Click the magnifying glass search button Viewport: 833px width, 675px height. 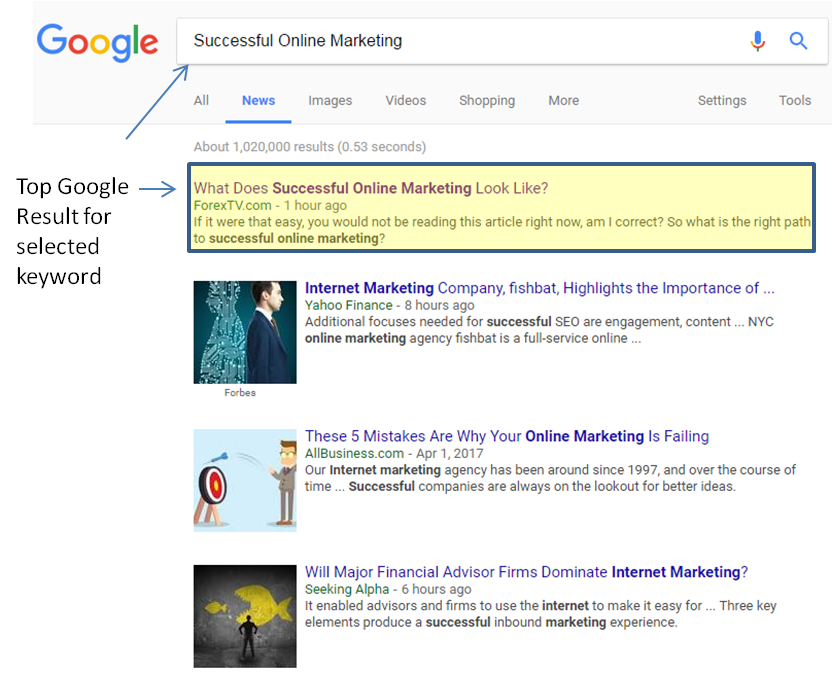coord(798,41)
